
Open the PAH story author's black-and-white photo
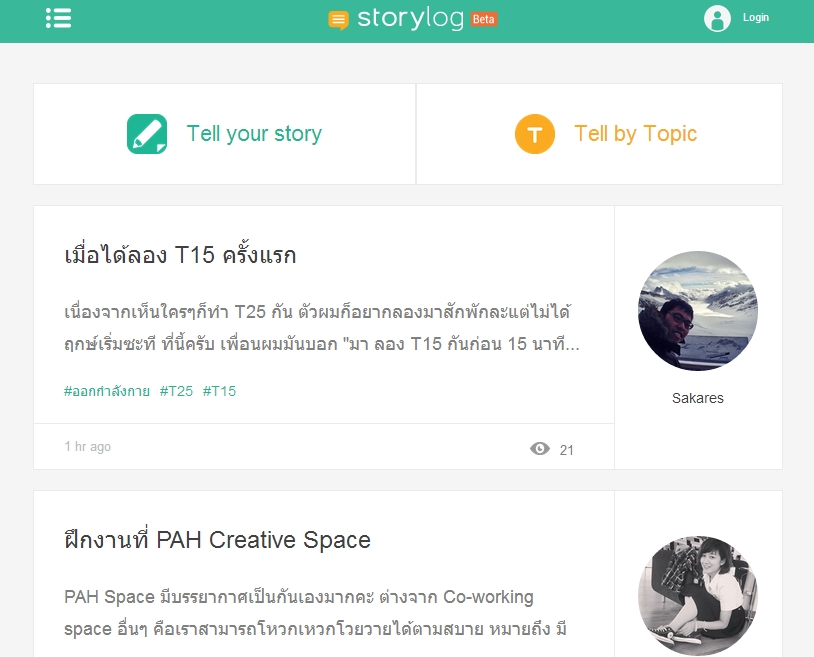click(698, 596)
